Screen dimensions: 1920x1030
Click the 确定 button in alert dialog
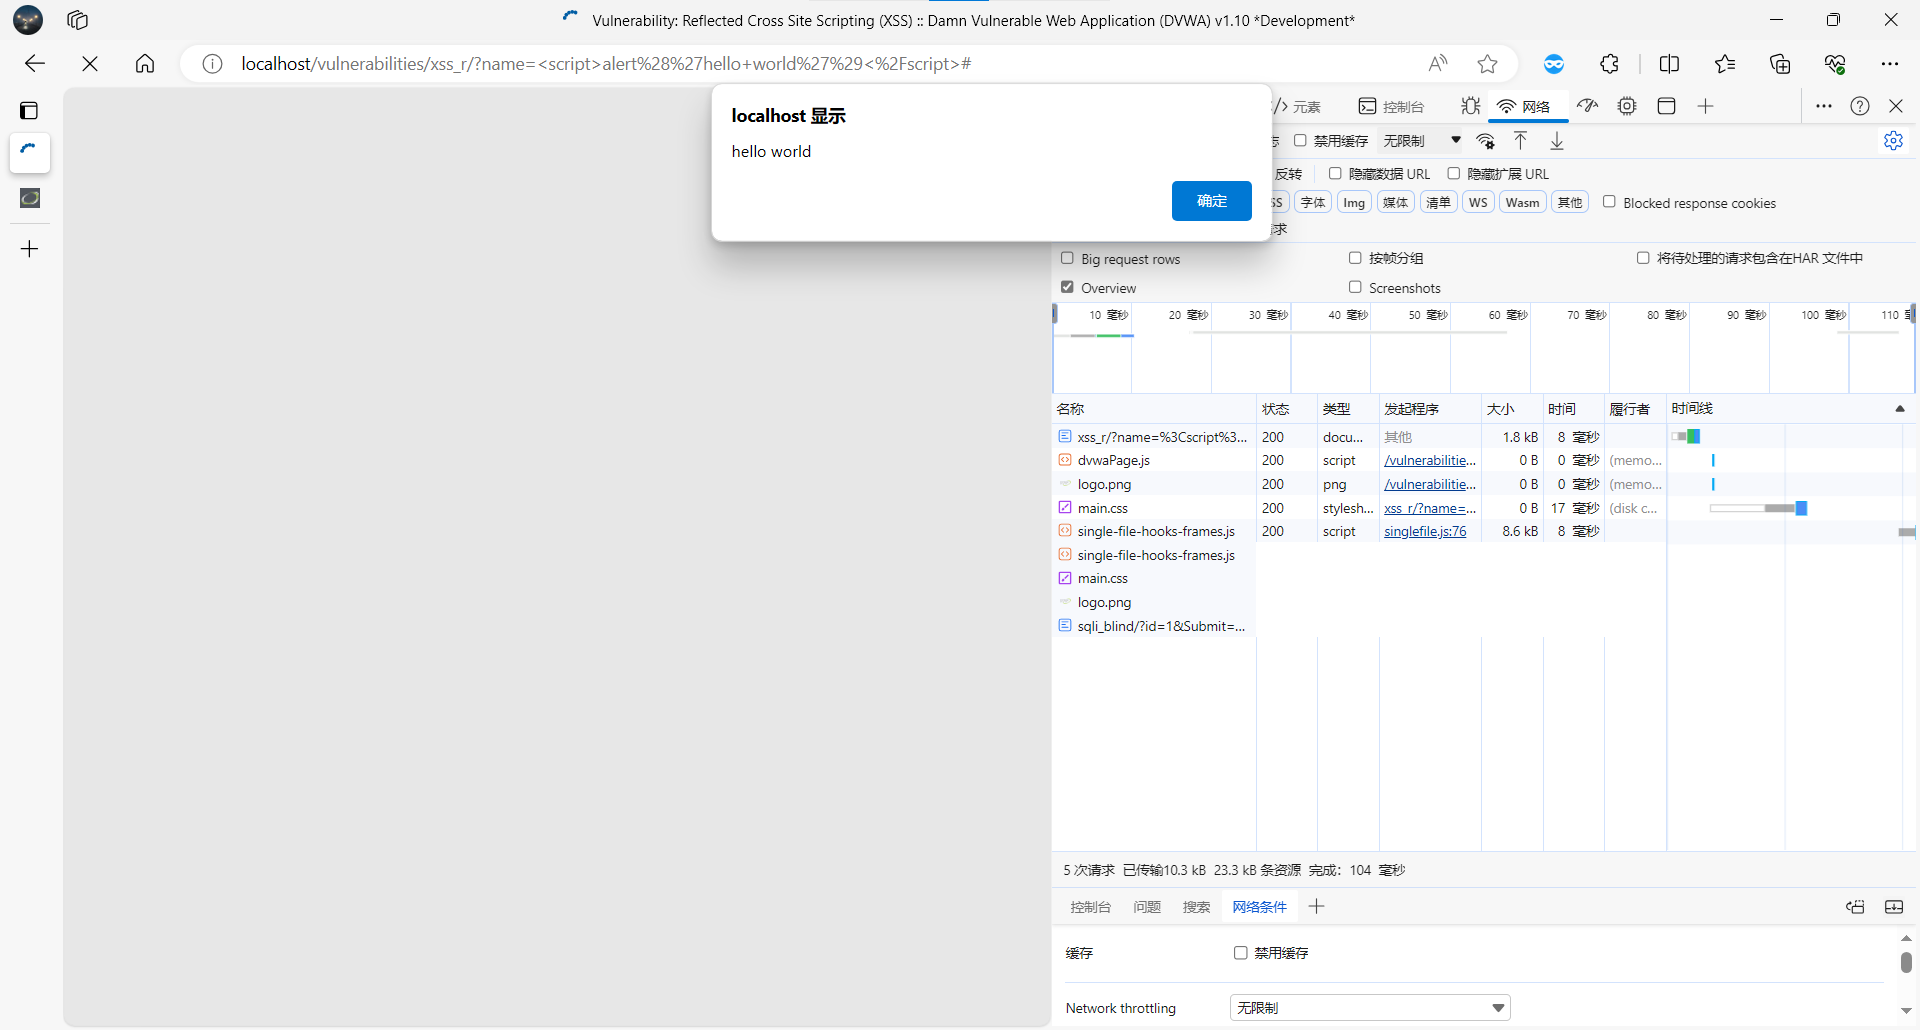click(1211, 201)
